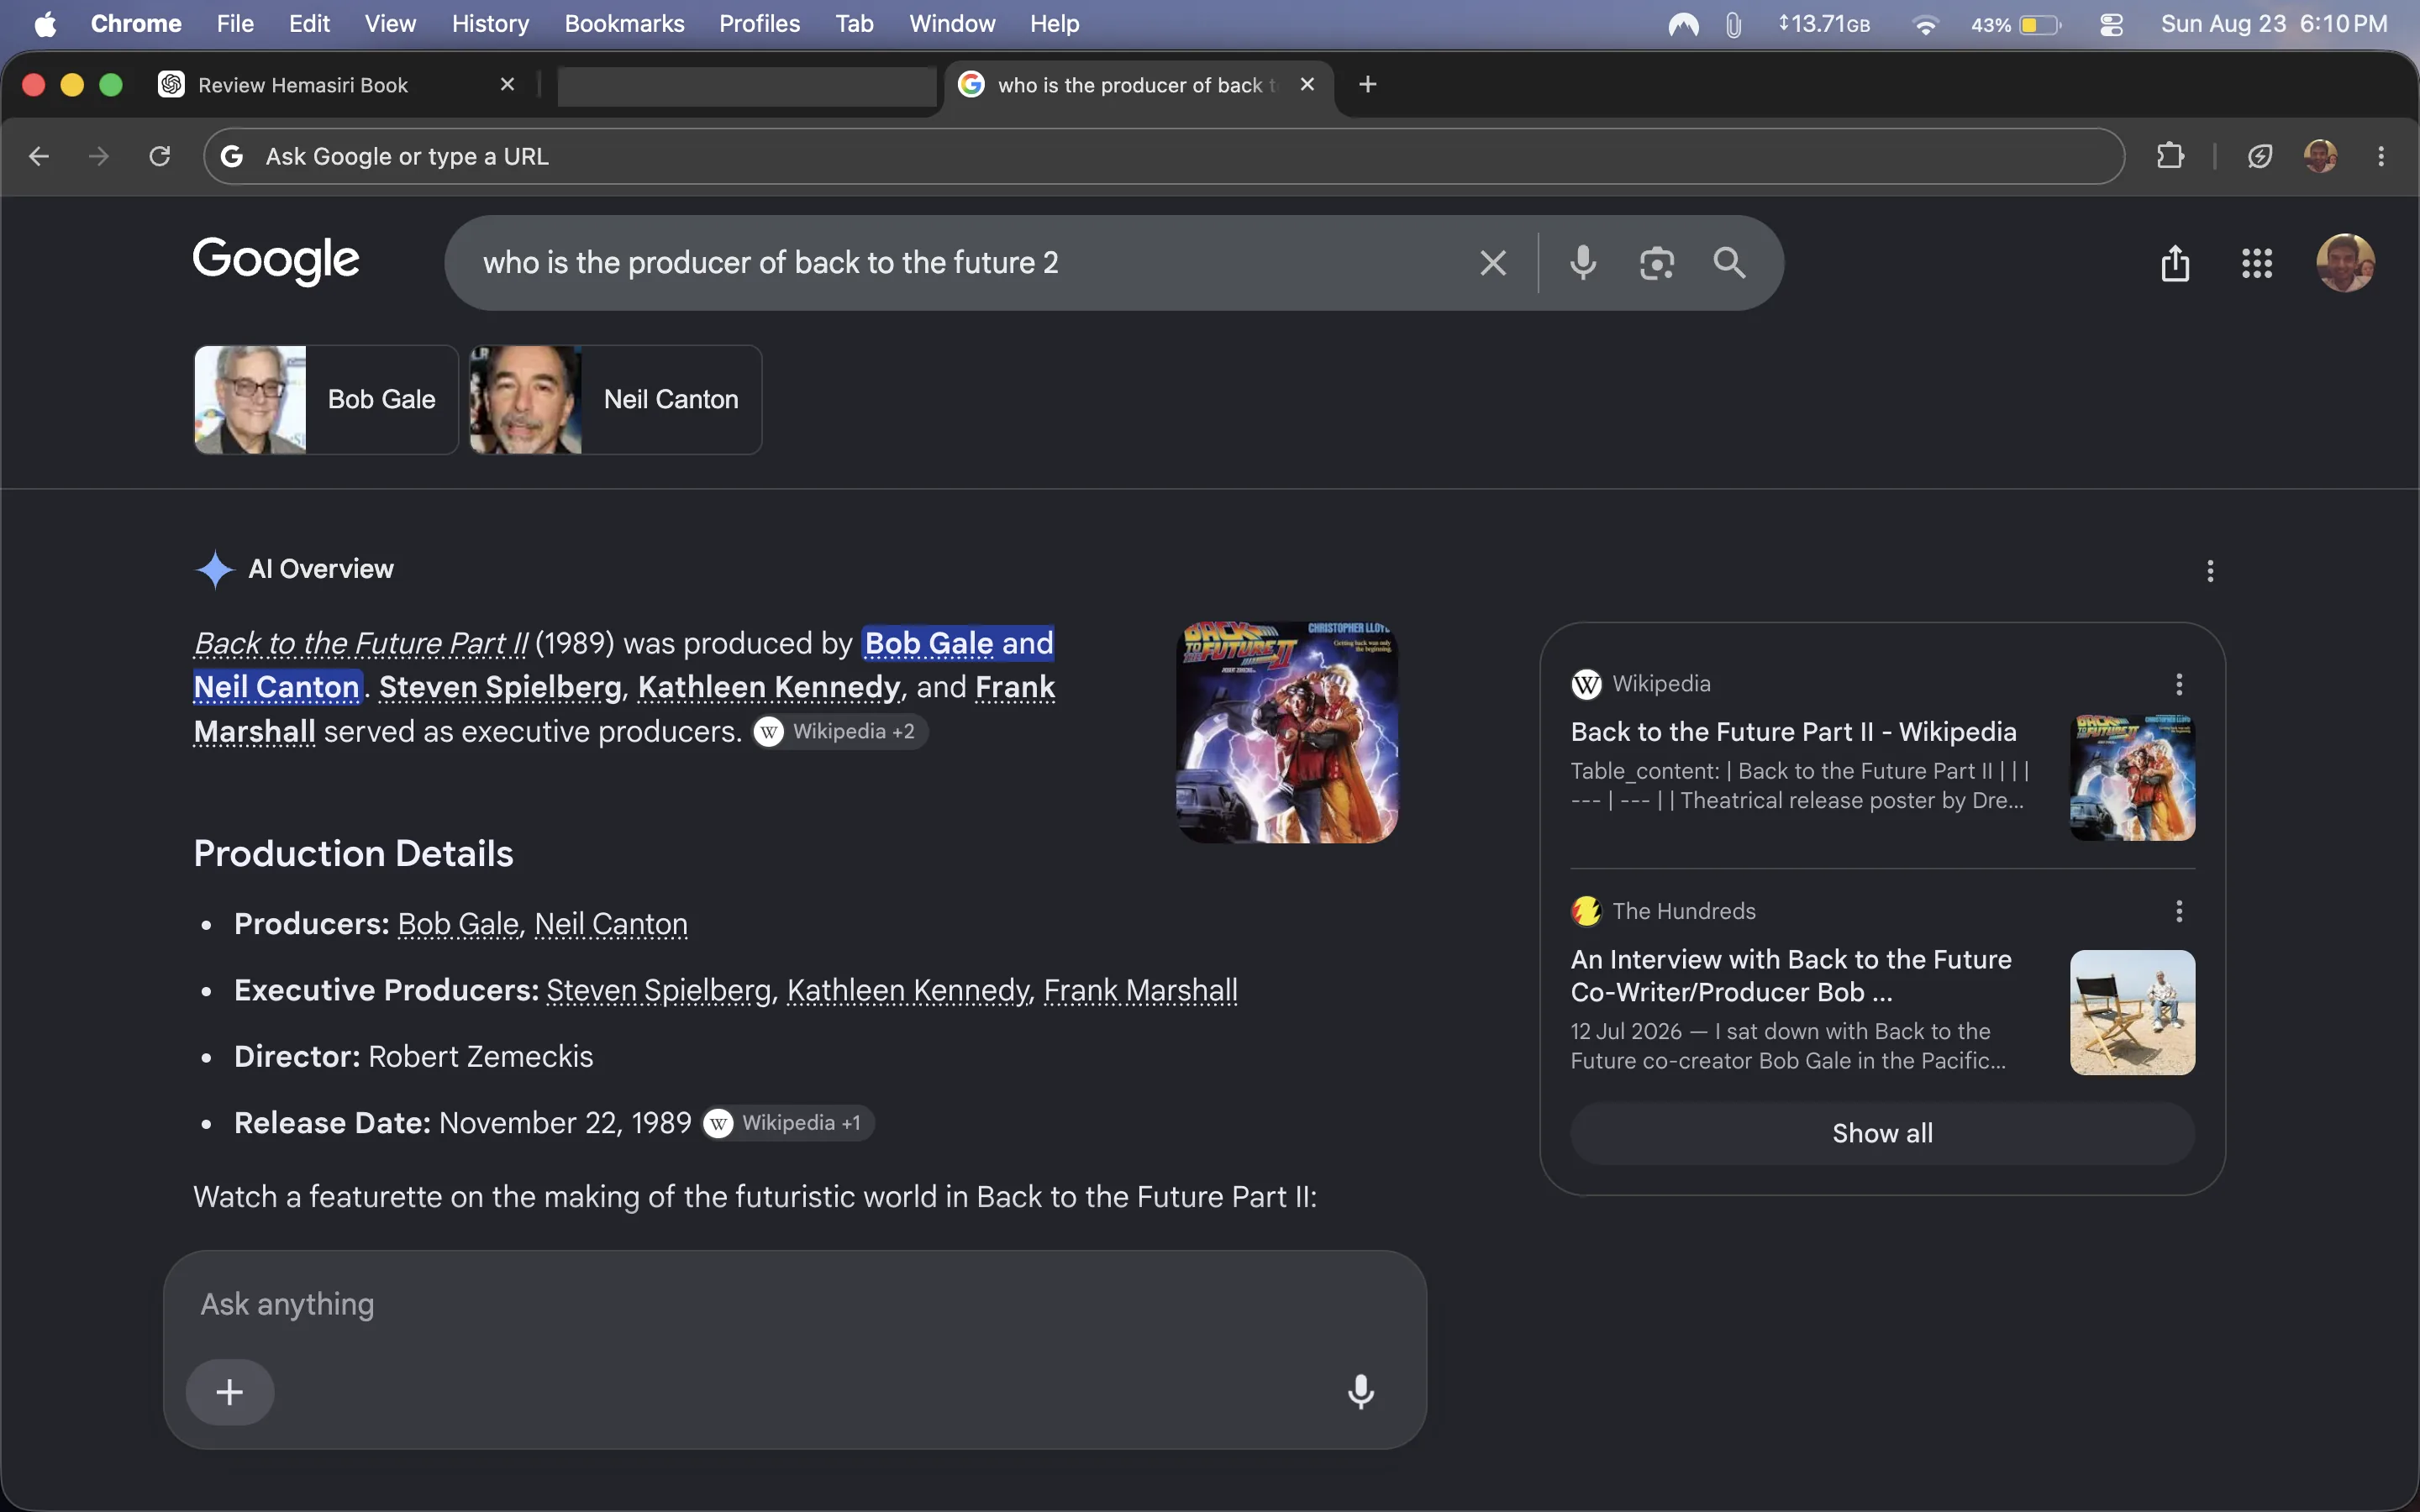Screen dimensions: 2420x1512
Task: Open the menu bar date and time
Action: [2274, 24]
